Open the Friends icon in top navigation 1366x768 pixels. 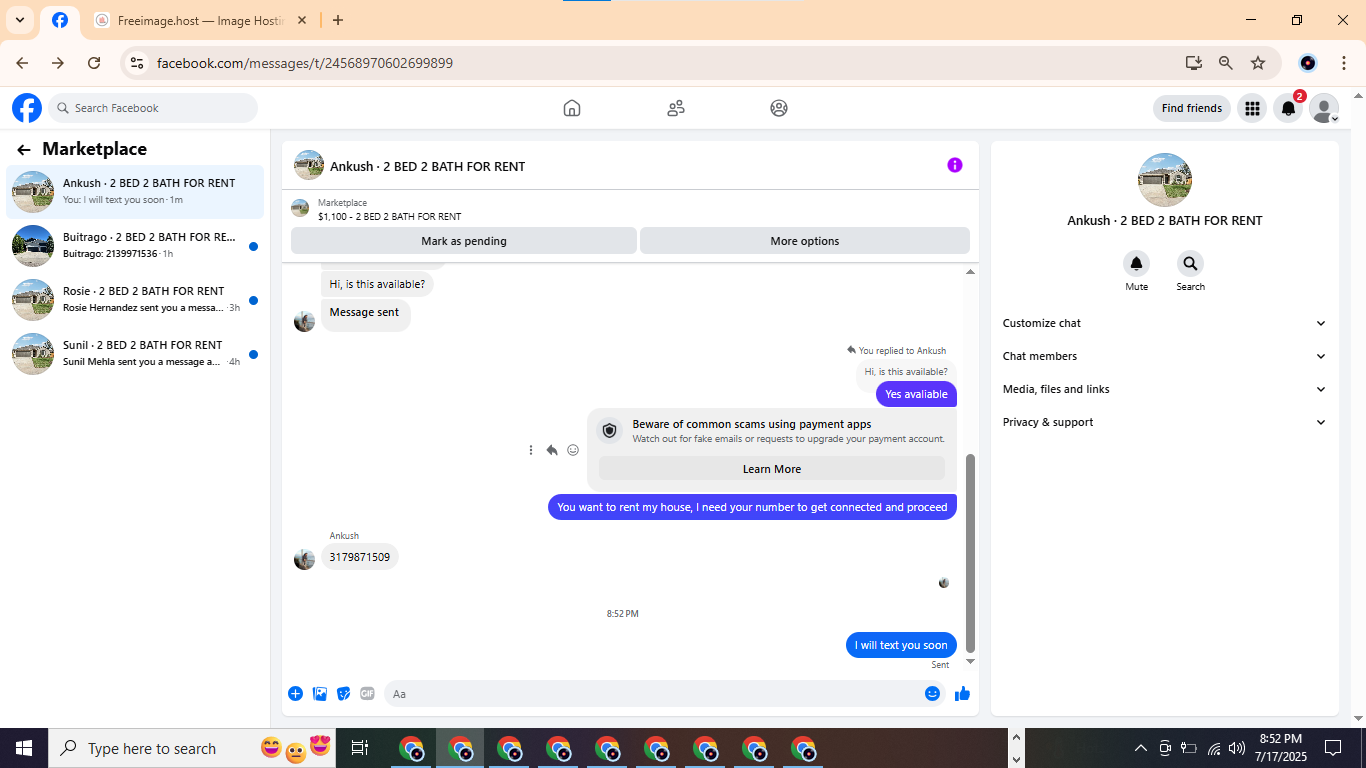676,108
